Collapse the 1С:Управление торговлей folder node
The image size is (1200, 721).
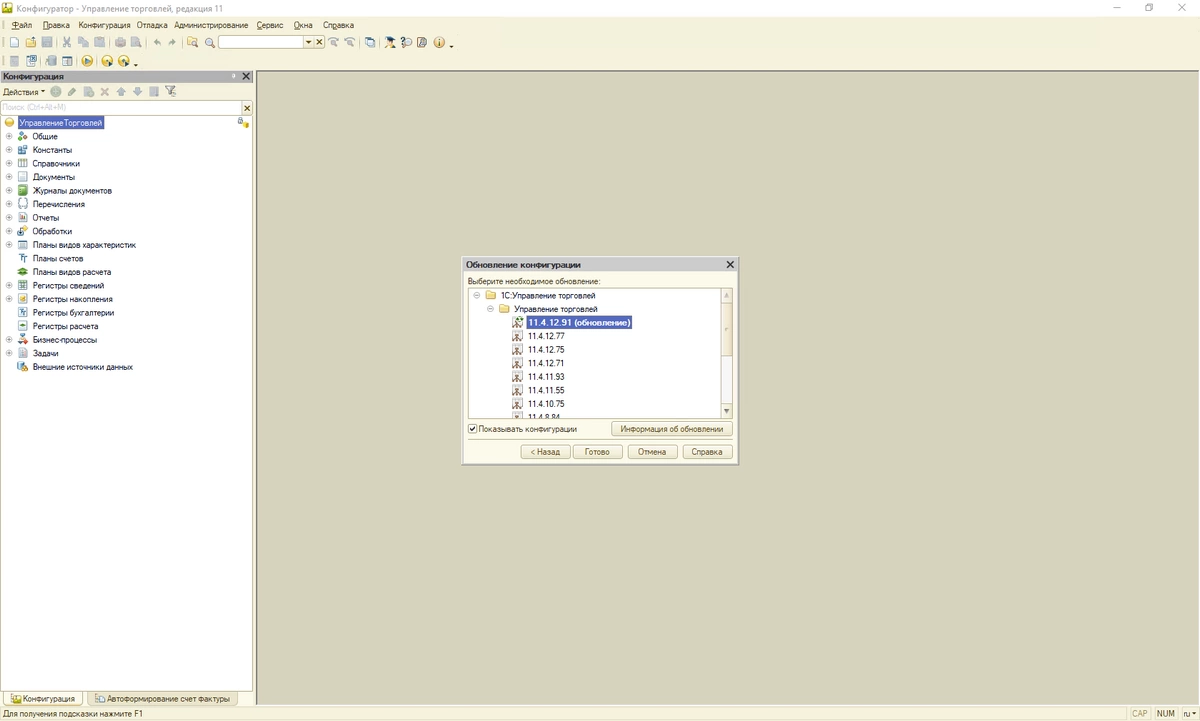point(477,296)
